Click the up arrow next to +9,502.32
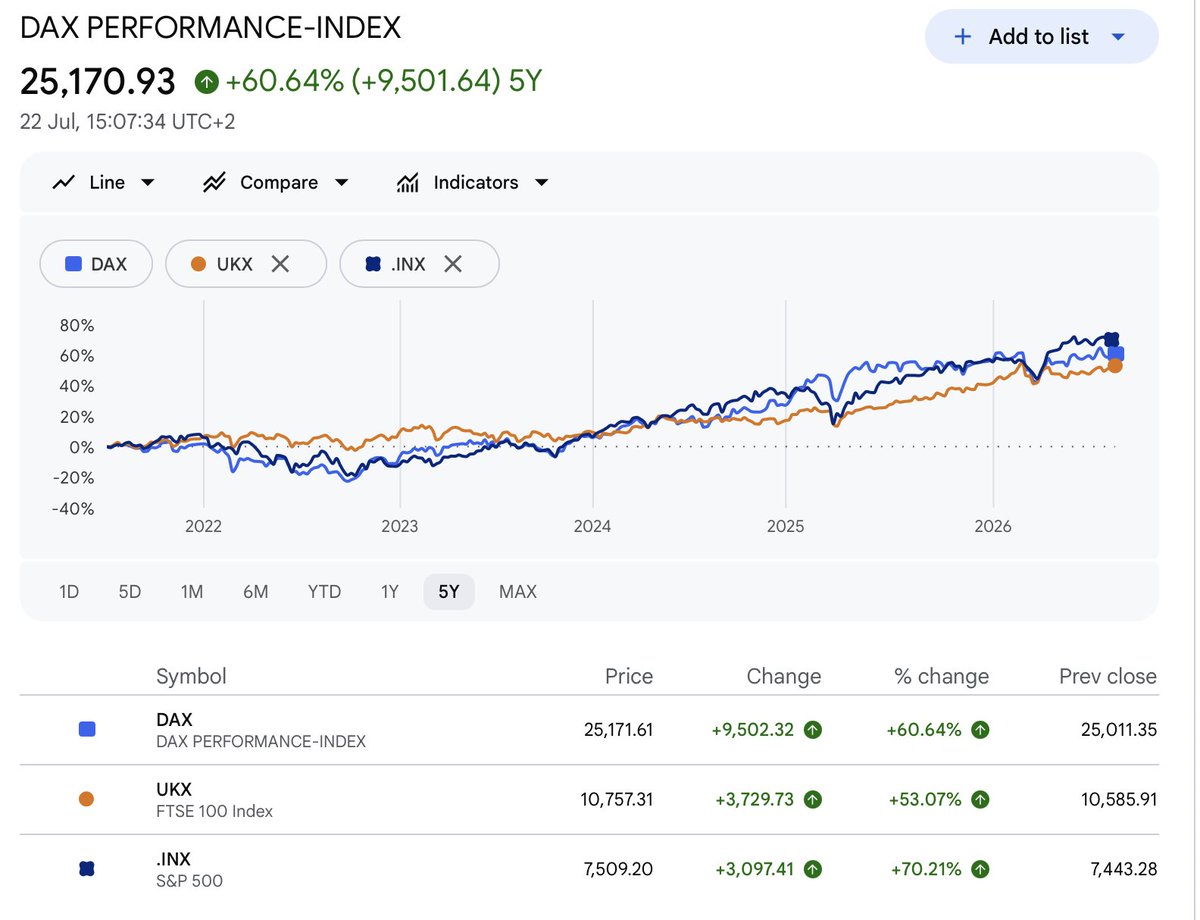This screenshot has height=920, width=1200. pos(813,730)
